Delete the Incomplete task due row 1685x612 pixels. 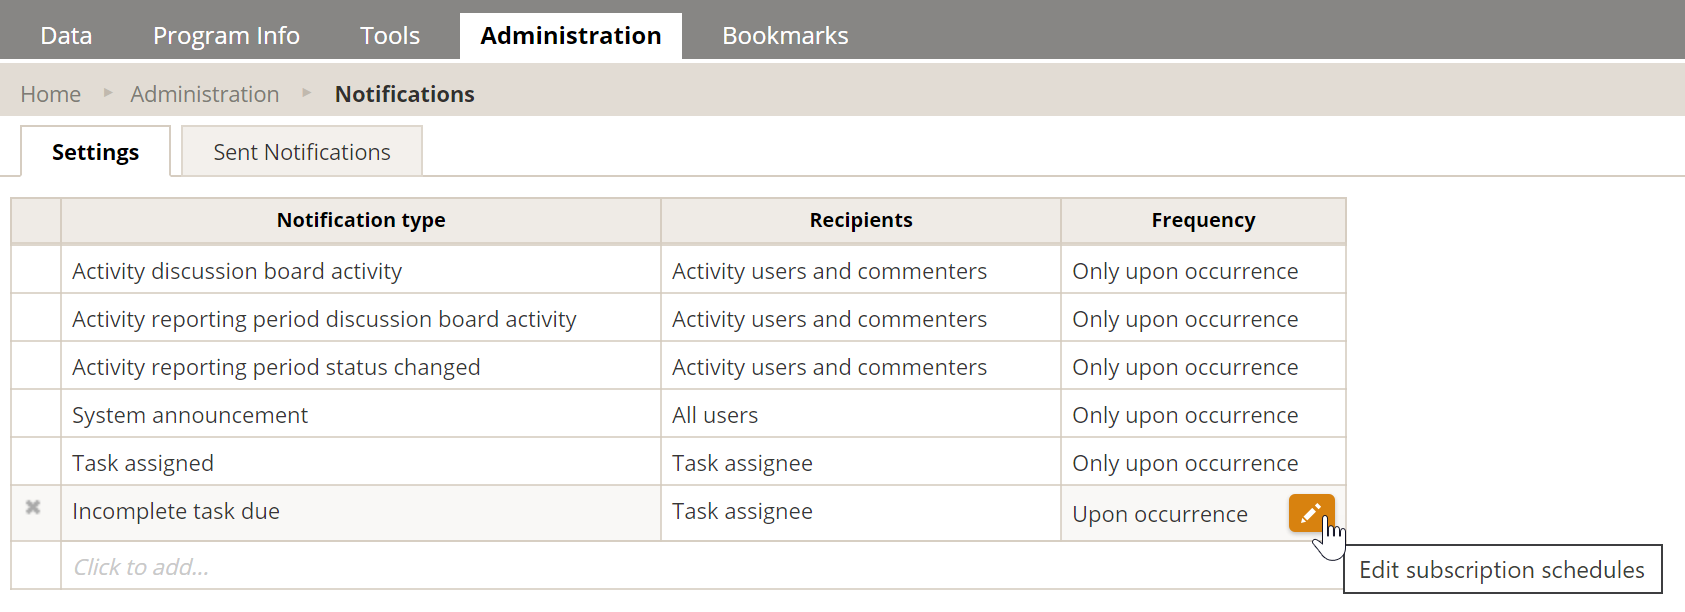pos(33,508)
